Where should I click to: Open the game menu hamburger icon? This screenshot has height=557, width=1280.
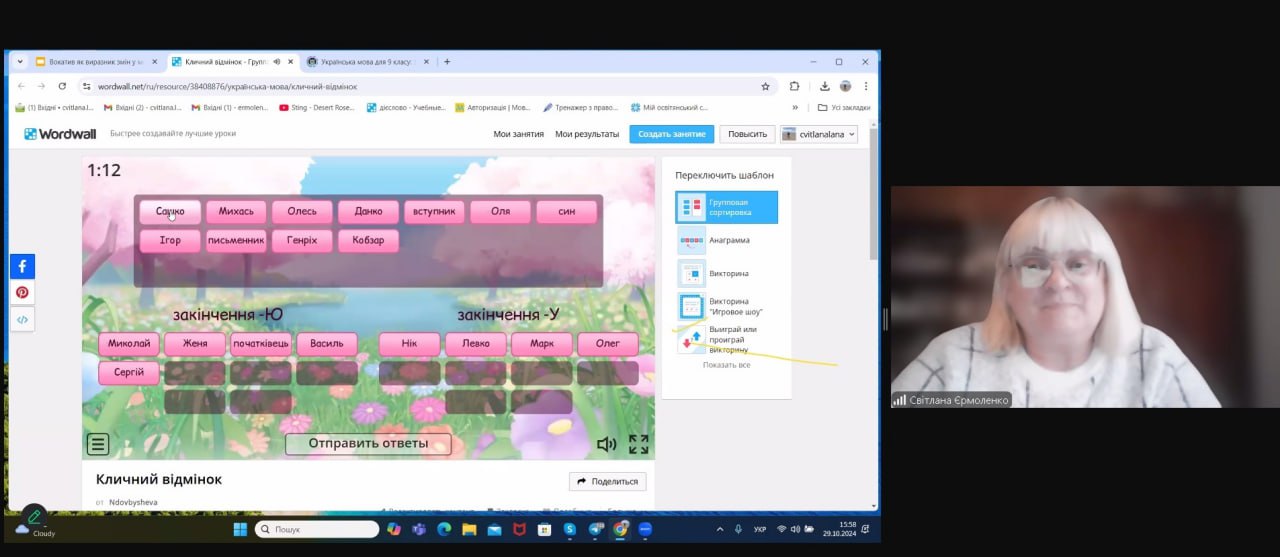click(98, 443)
